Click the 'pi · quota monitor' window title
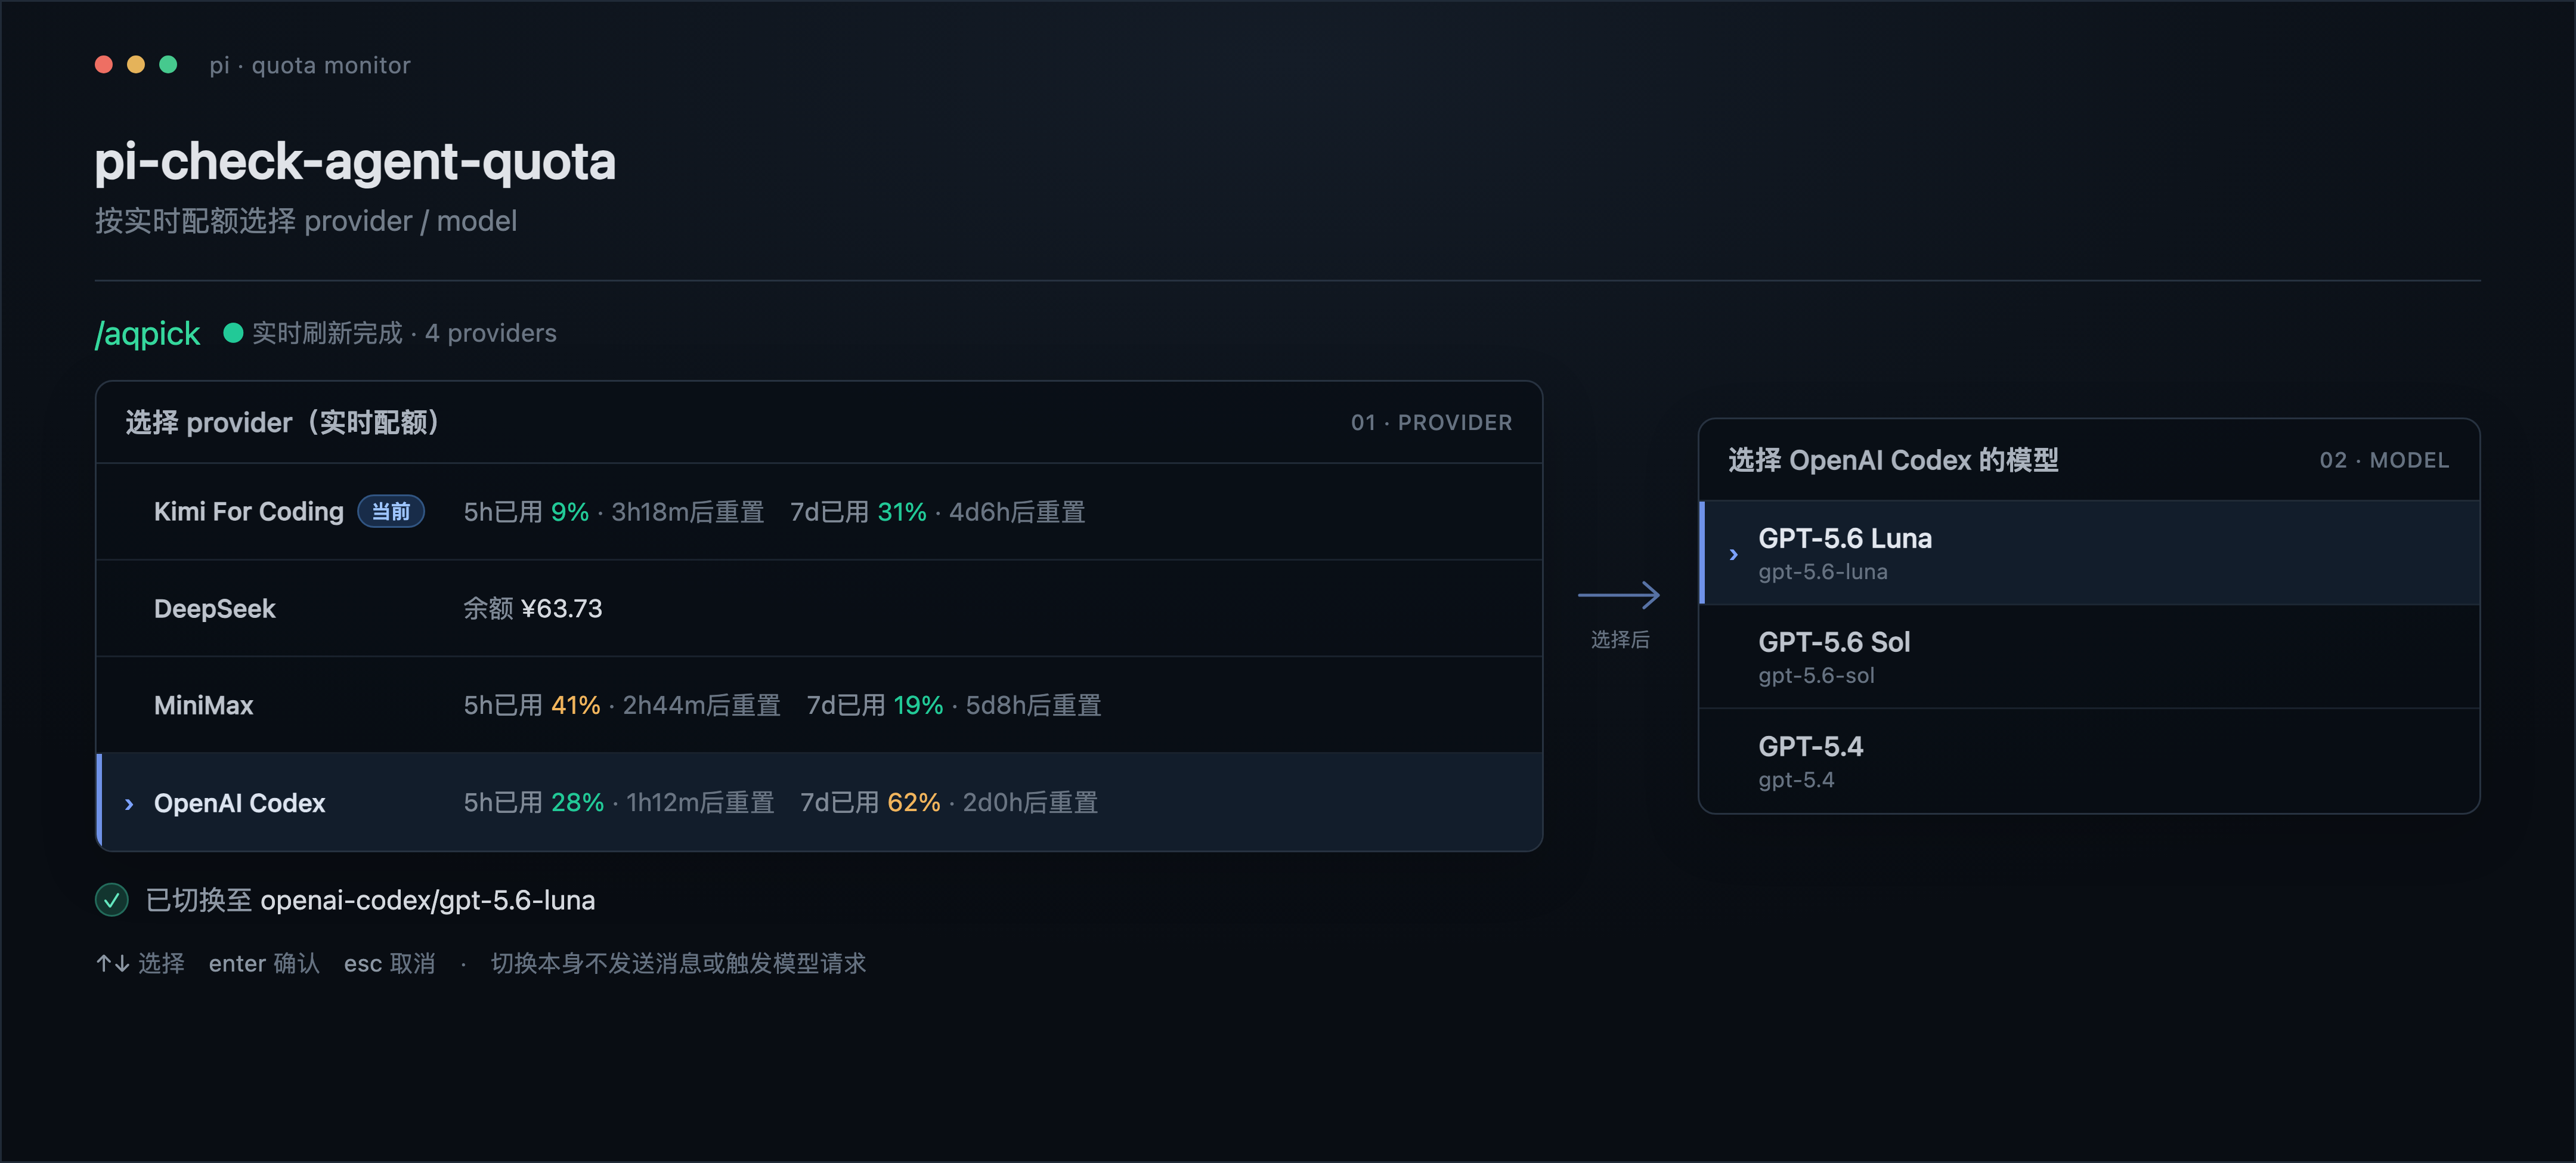2576x1163 pixels. (x=310, y=65)
